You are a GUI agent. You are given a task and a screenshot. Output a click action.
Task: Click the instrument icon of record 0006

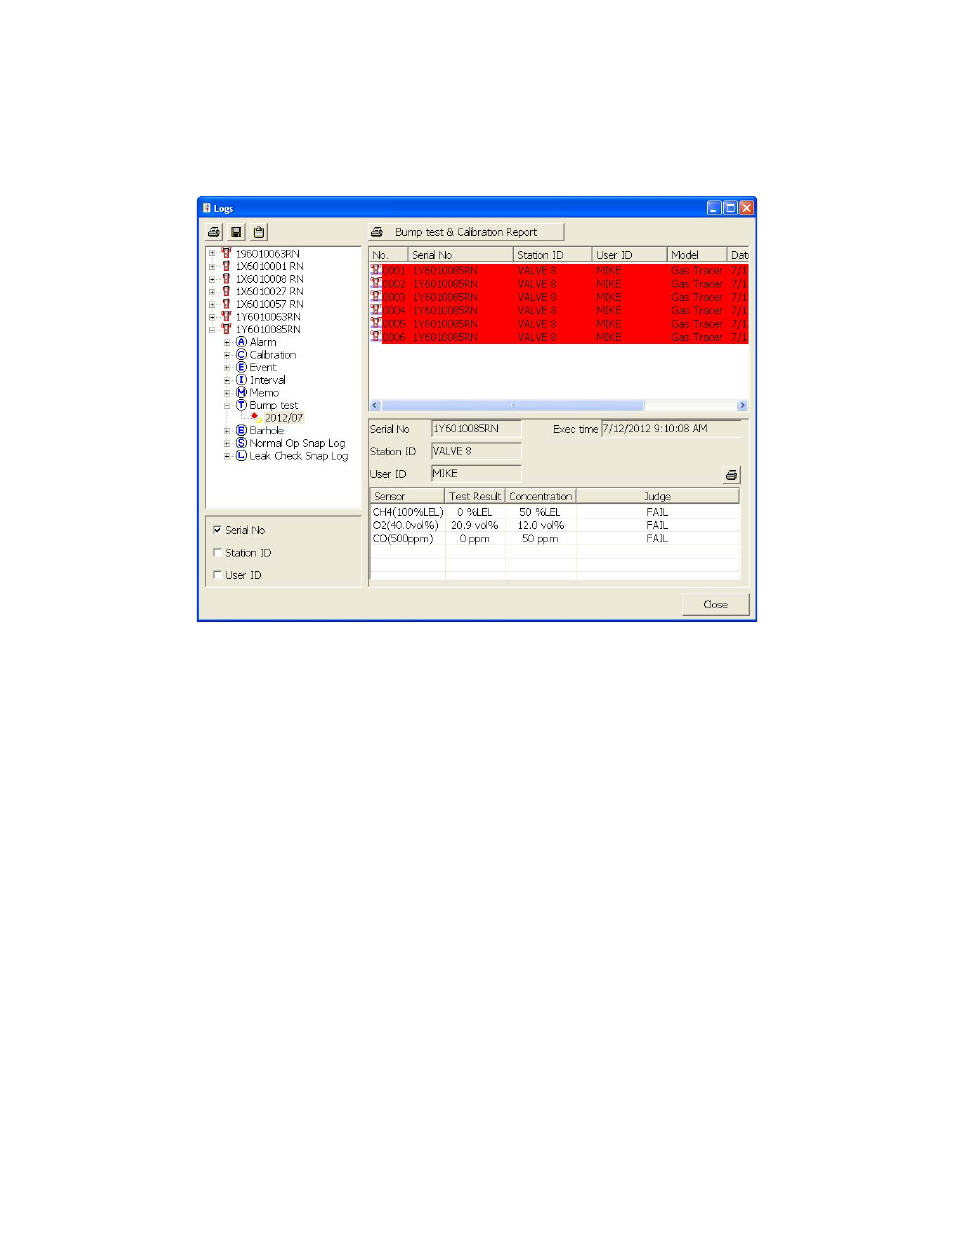(376, 337)
